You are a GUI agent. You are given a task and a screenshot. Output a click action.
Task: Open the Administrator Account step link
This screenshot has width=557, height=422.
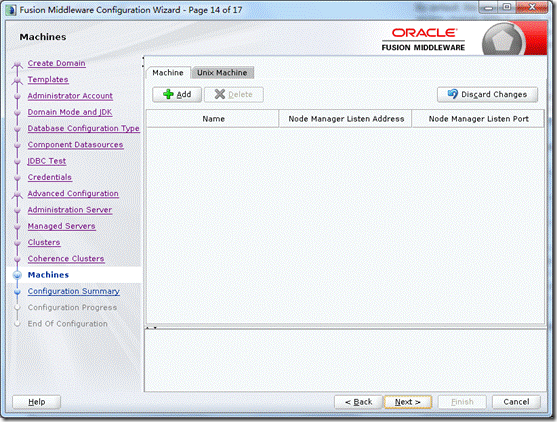click(70, 96)
